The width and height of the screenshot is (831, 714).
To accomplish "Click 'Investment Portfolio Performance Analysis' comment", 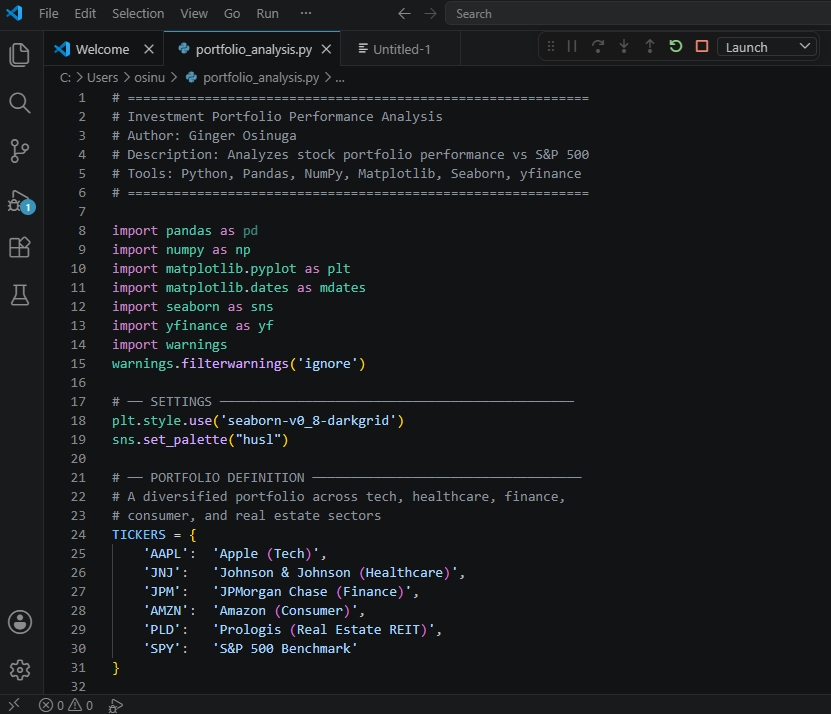I will (x=285, y=117).
